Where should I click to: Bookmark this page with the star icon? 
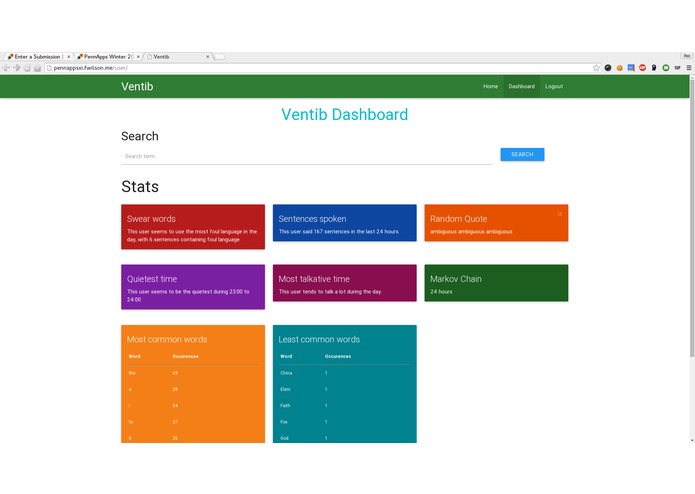pyautogui.click(x=596, y=68)
